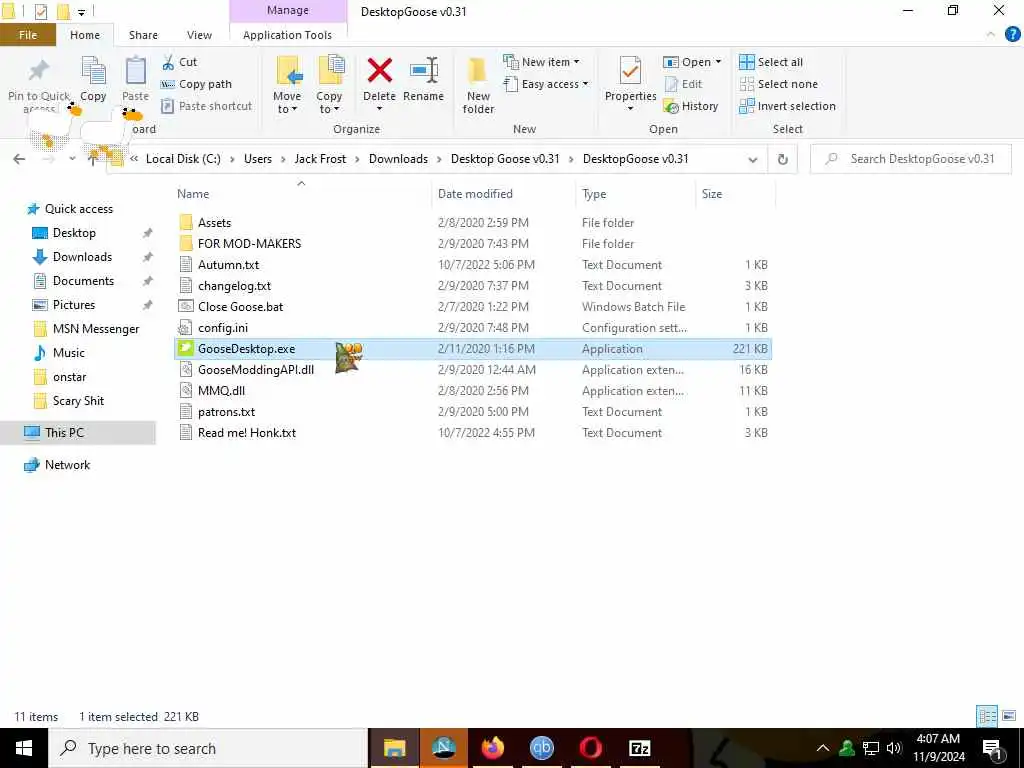This screenshot has width=1024, height=768.
Task: Select Scary Shit folder in sidebar
Action: click(x=78, y=401)
